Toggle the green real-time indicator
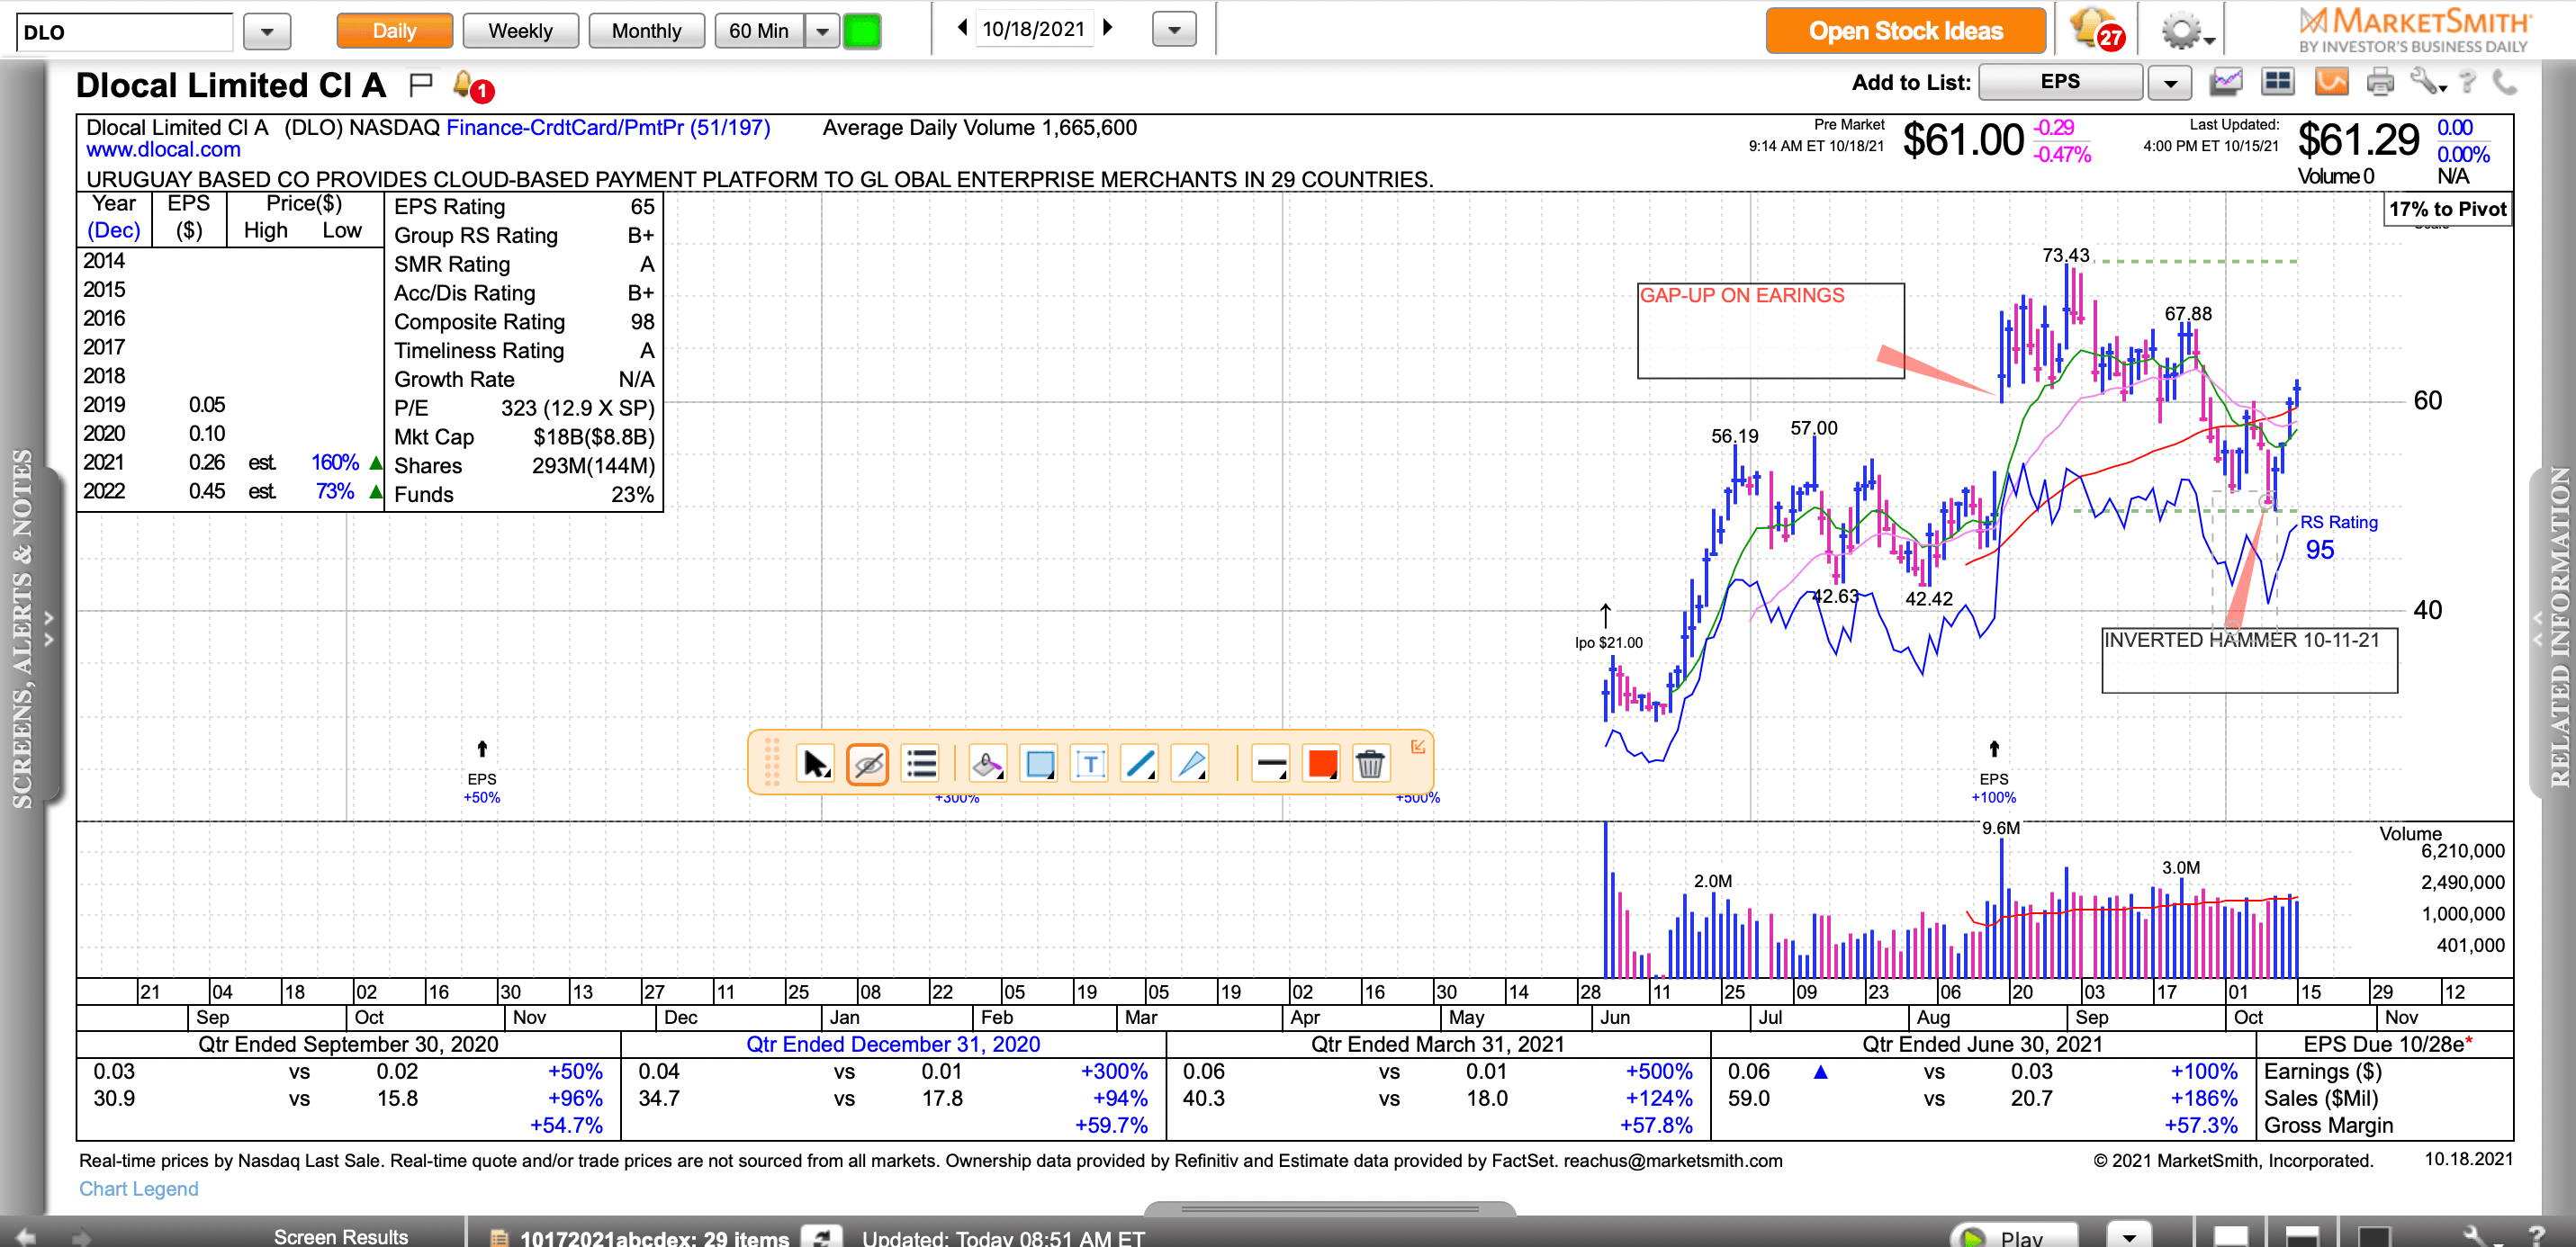 click(861, 31)
